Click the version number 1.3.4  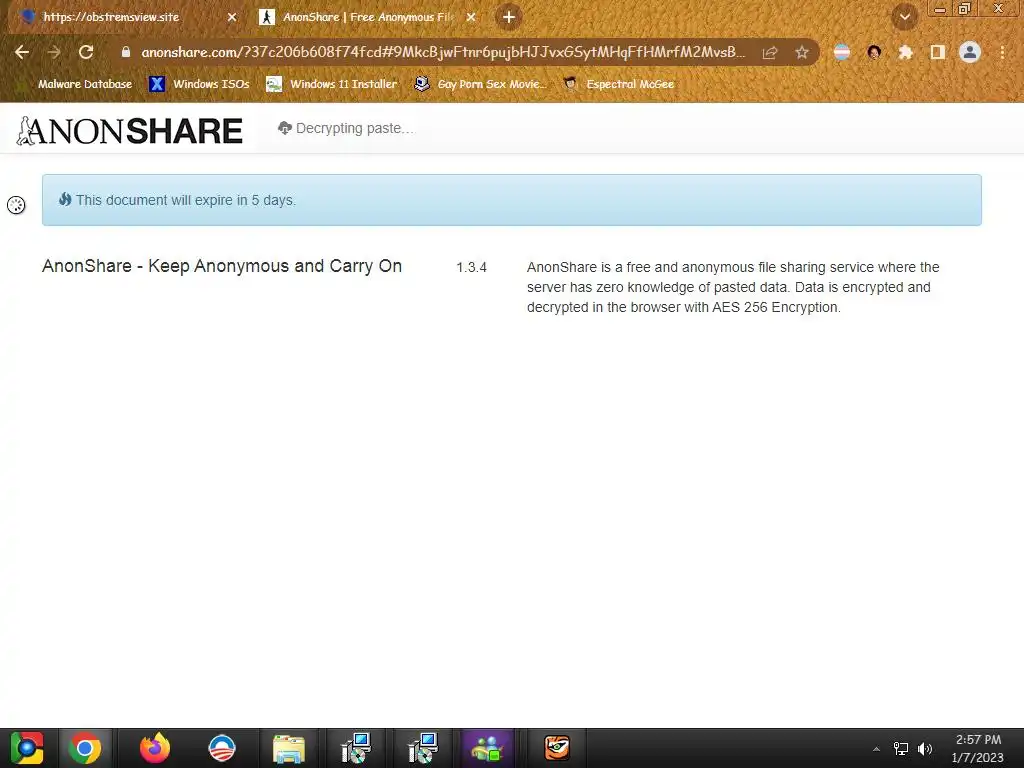pyautogui.click(x=472, y=267)
